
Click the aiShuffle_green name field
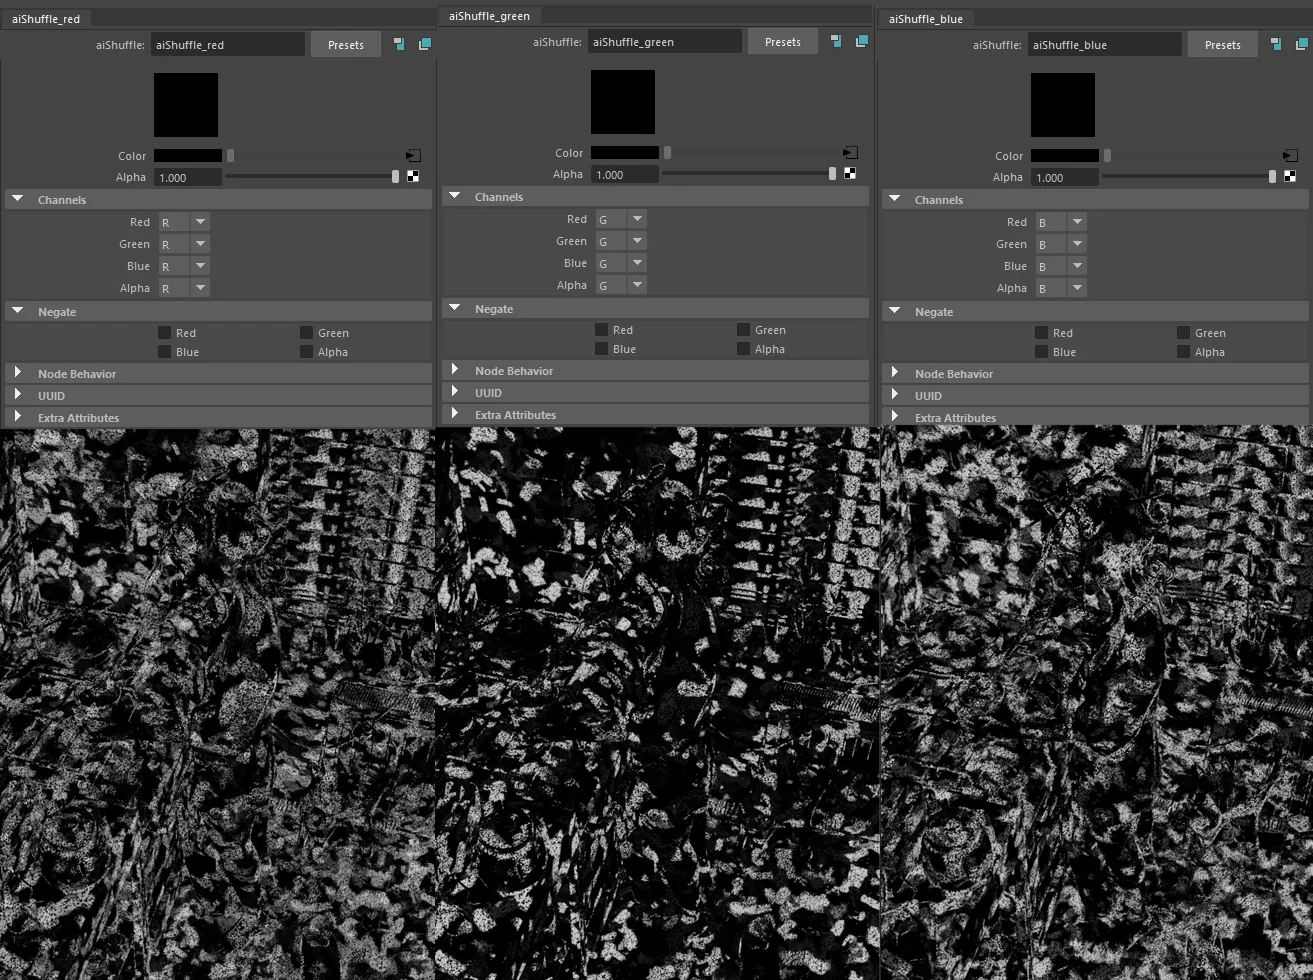665,41
